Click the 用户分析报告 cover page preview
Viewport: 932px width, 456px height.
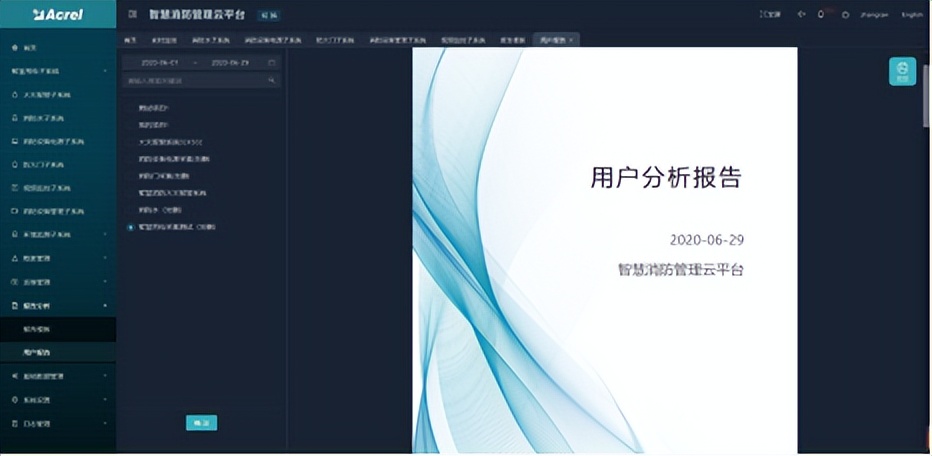coord(604,250)
